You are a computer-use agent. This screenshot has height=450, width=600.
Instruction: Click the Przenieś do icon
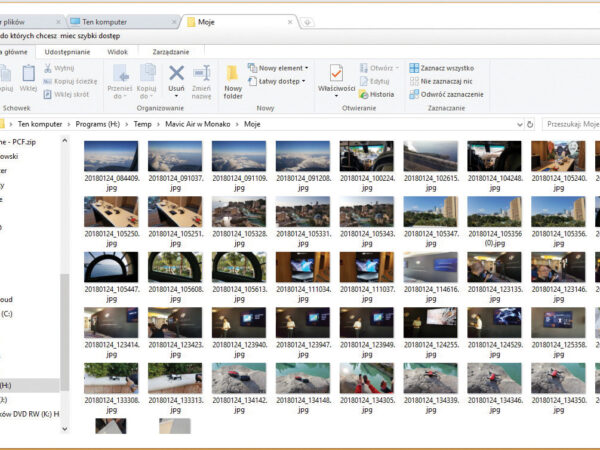click(120, 78)
